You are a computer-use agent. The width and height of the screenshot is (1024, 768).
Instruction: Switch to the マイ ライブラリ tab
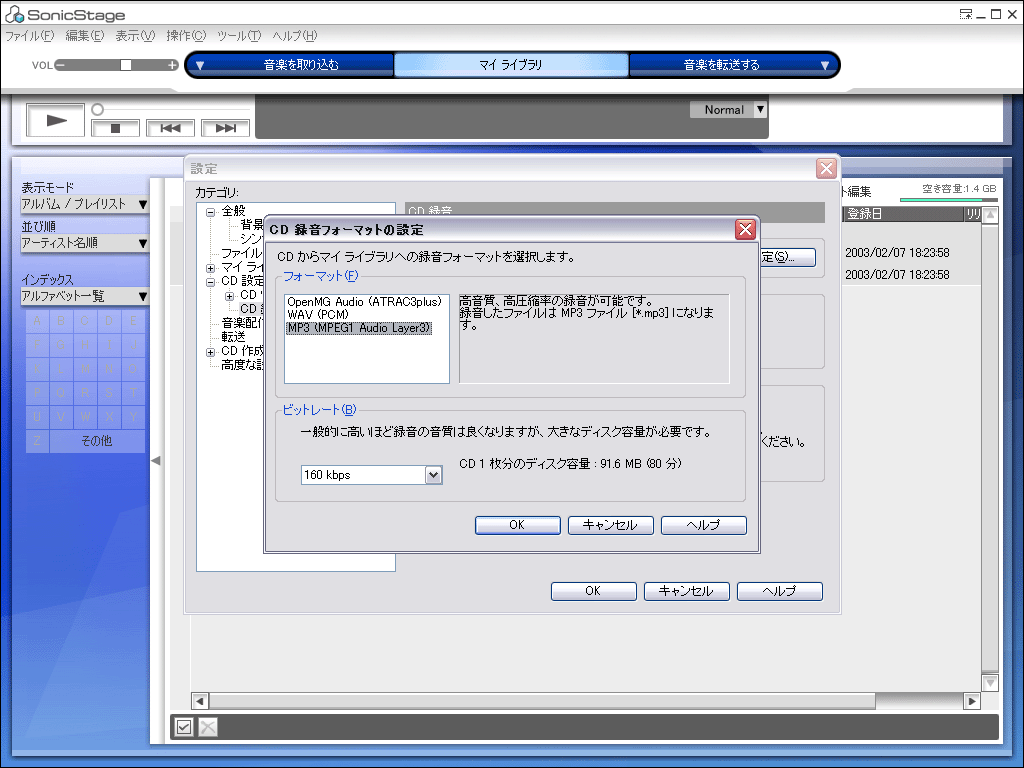[x=511, y=65]
